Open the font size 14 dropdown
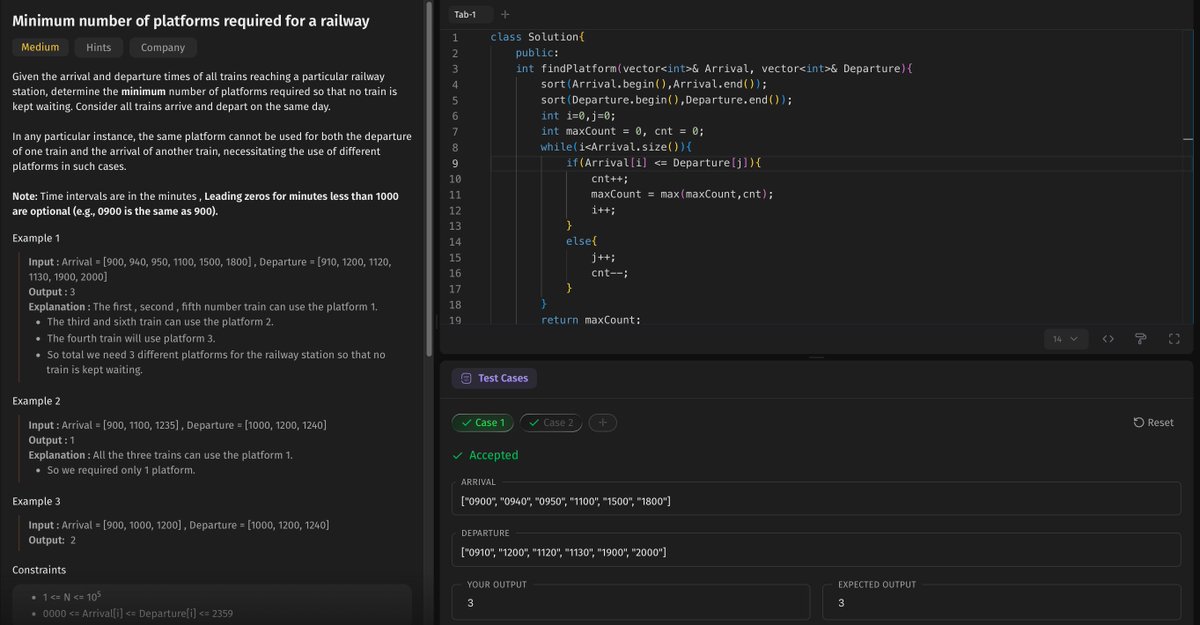 click(1065, 339)
